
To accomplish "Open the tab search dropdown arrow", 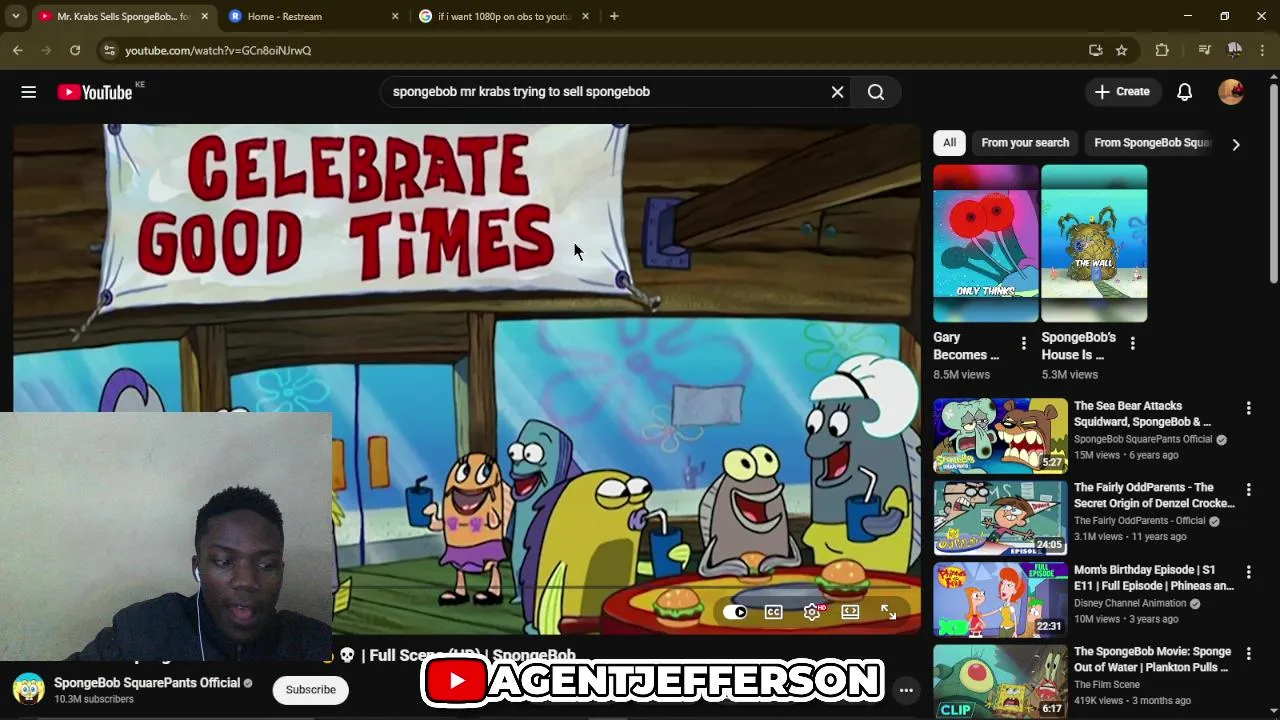I will point(15,16).
